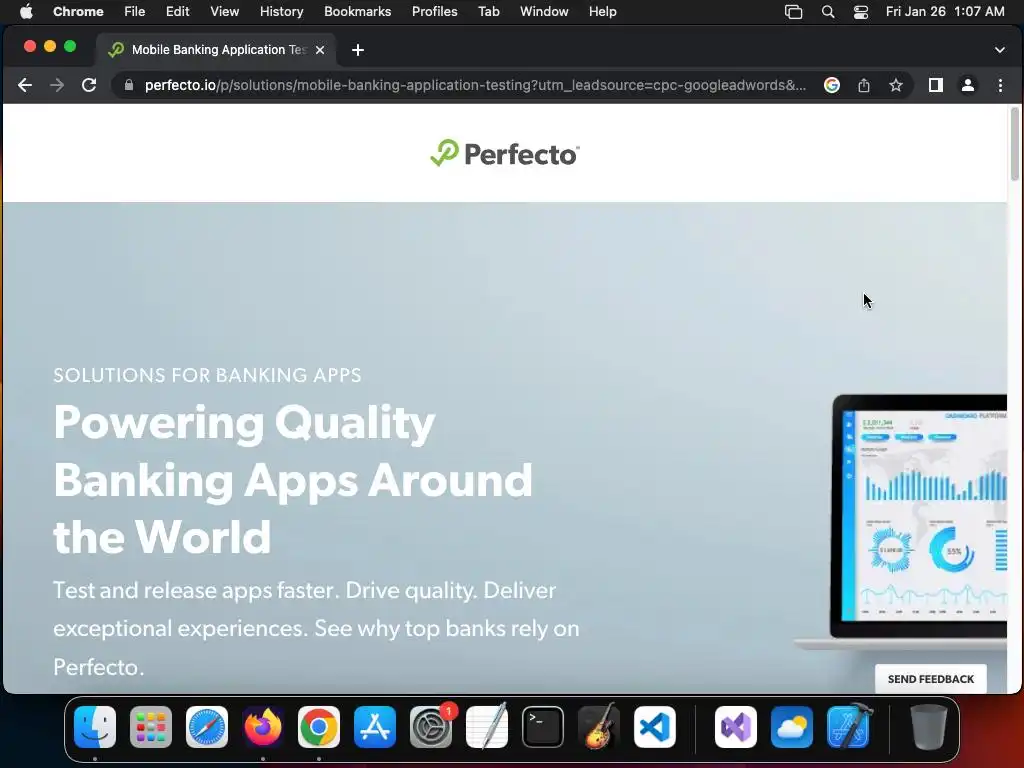Close the Mobile Banking Application tab
This screenshot has height=768, width=1024.
pyautogui.click(x=319, y=50)
